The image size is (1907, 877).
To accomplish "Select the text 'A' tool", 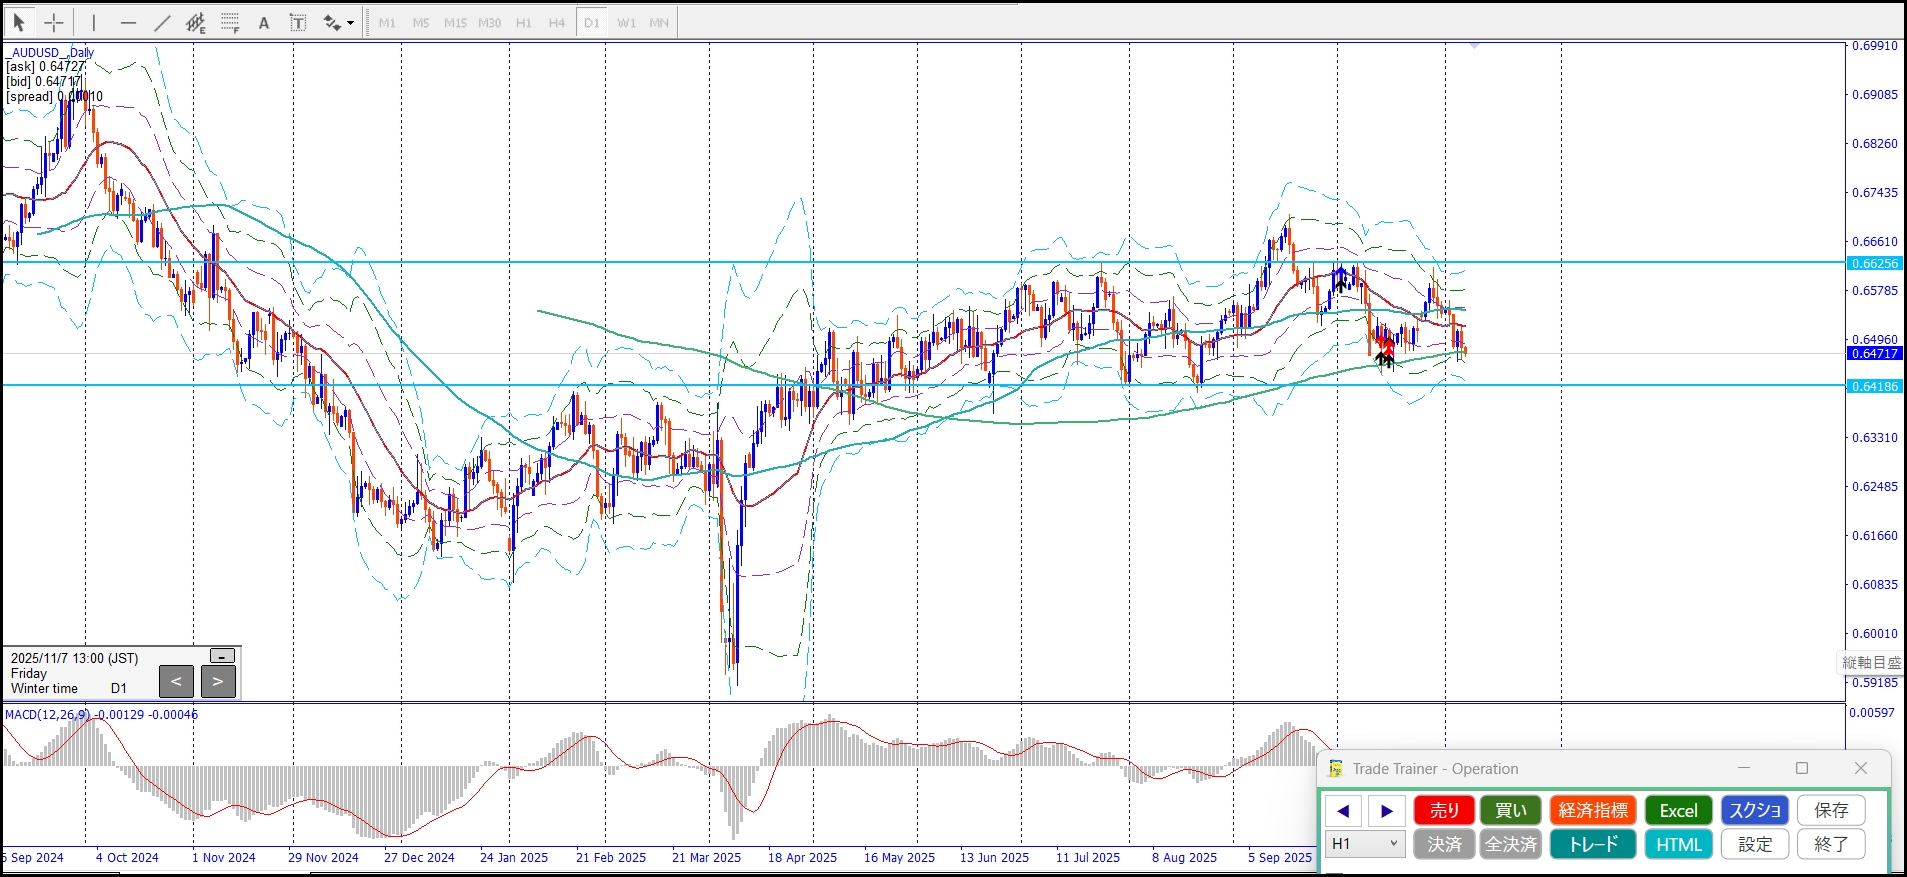I will (264, 22).
